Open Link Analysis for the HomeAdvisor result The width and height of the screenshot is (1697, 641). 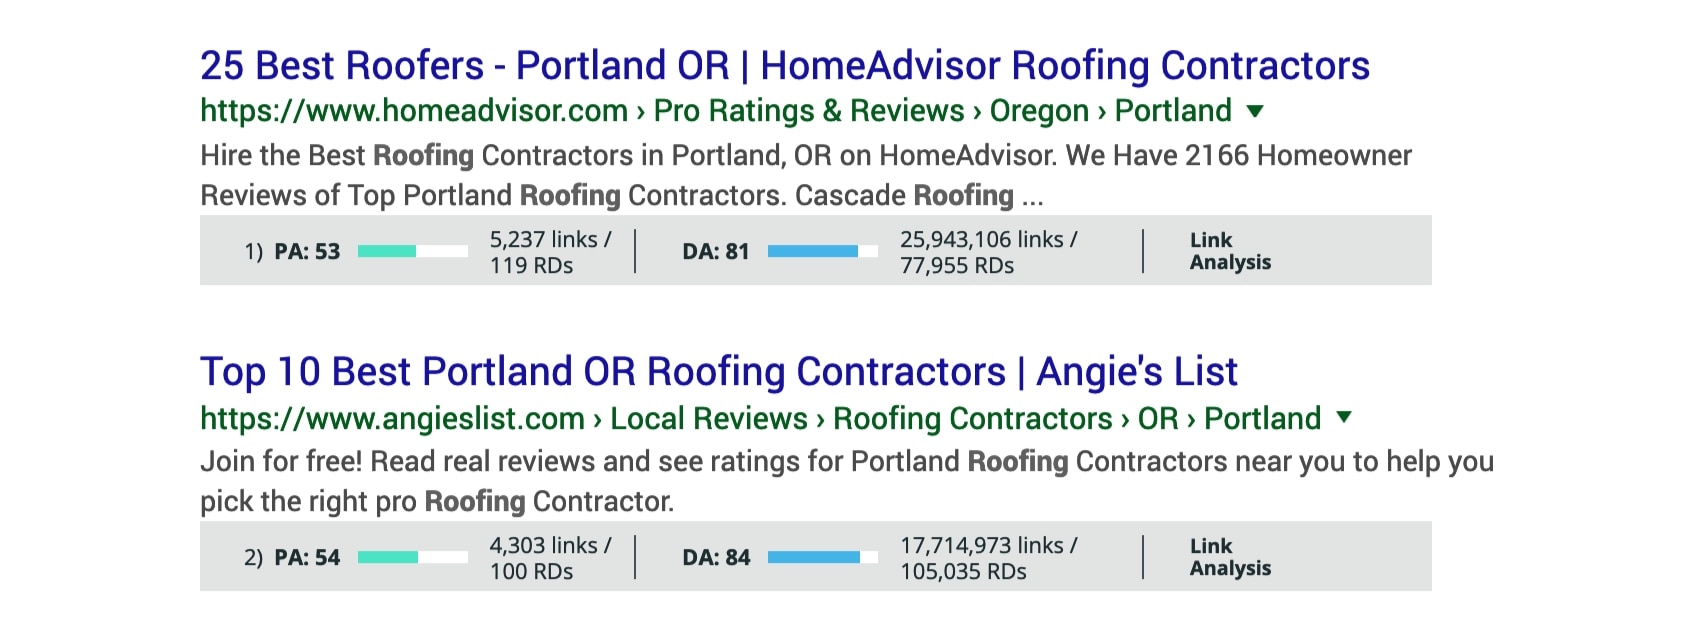[x=1229, y=252]
